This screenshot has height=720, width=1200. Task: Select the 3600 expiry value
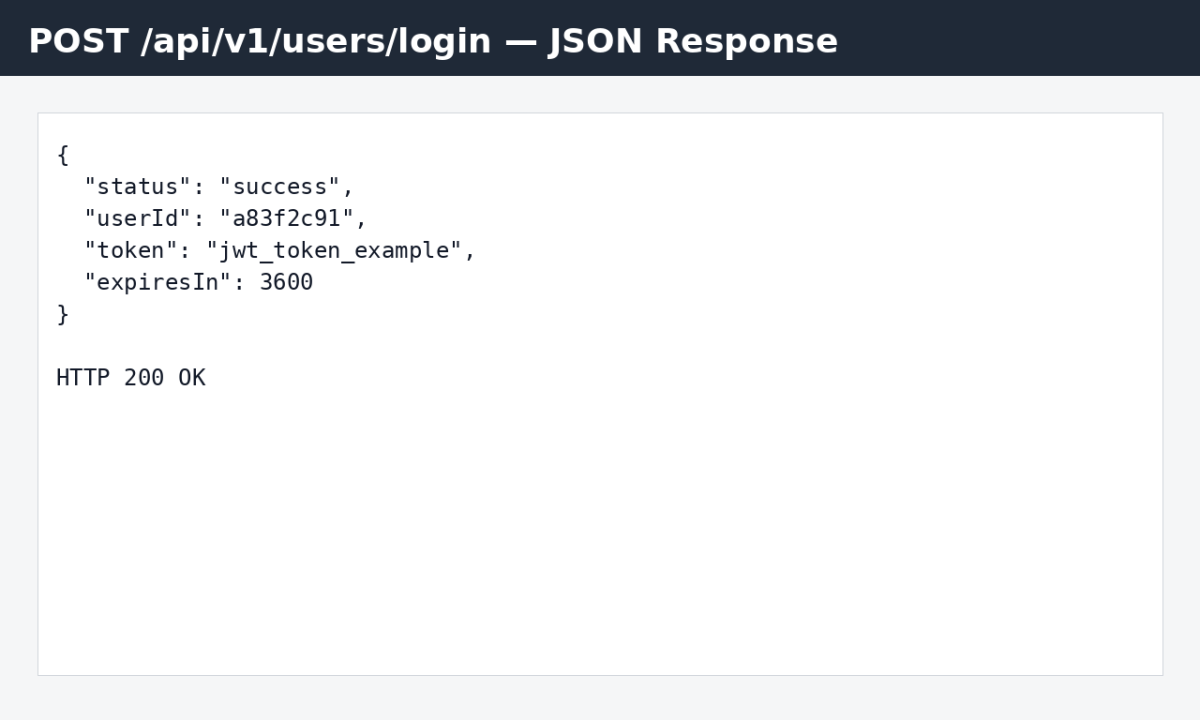coord(287,283)
